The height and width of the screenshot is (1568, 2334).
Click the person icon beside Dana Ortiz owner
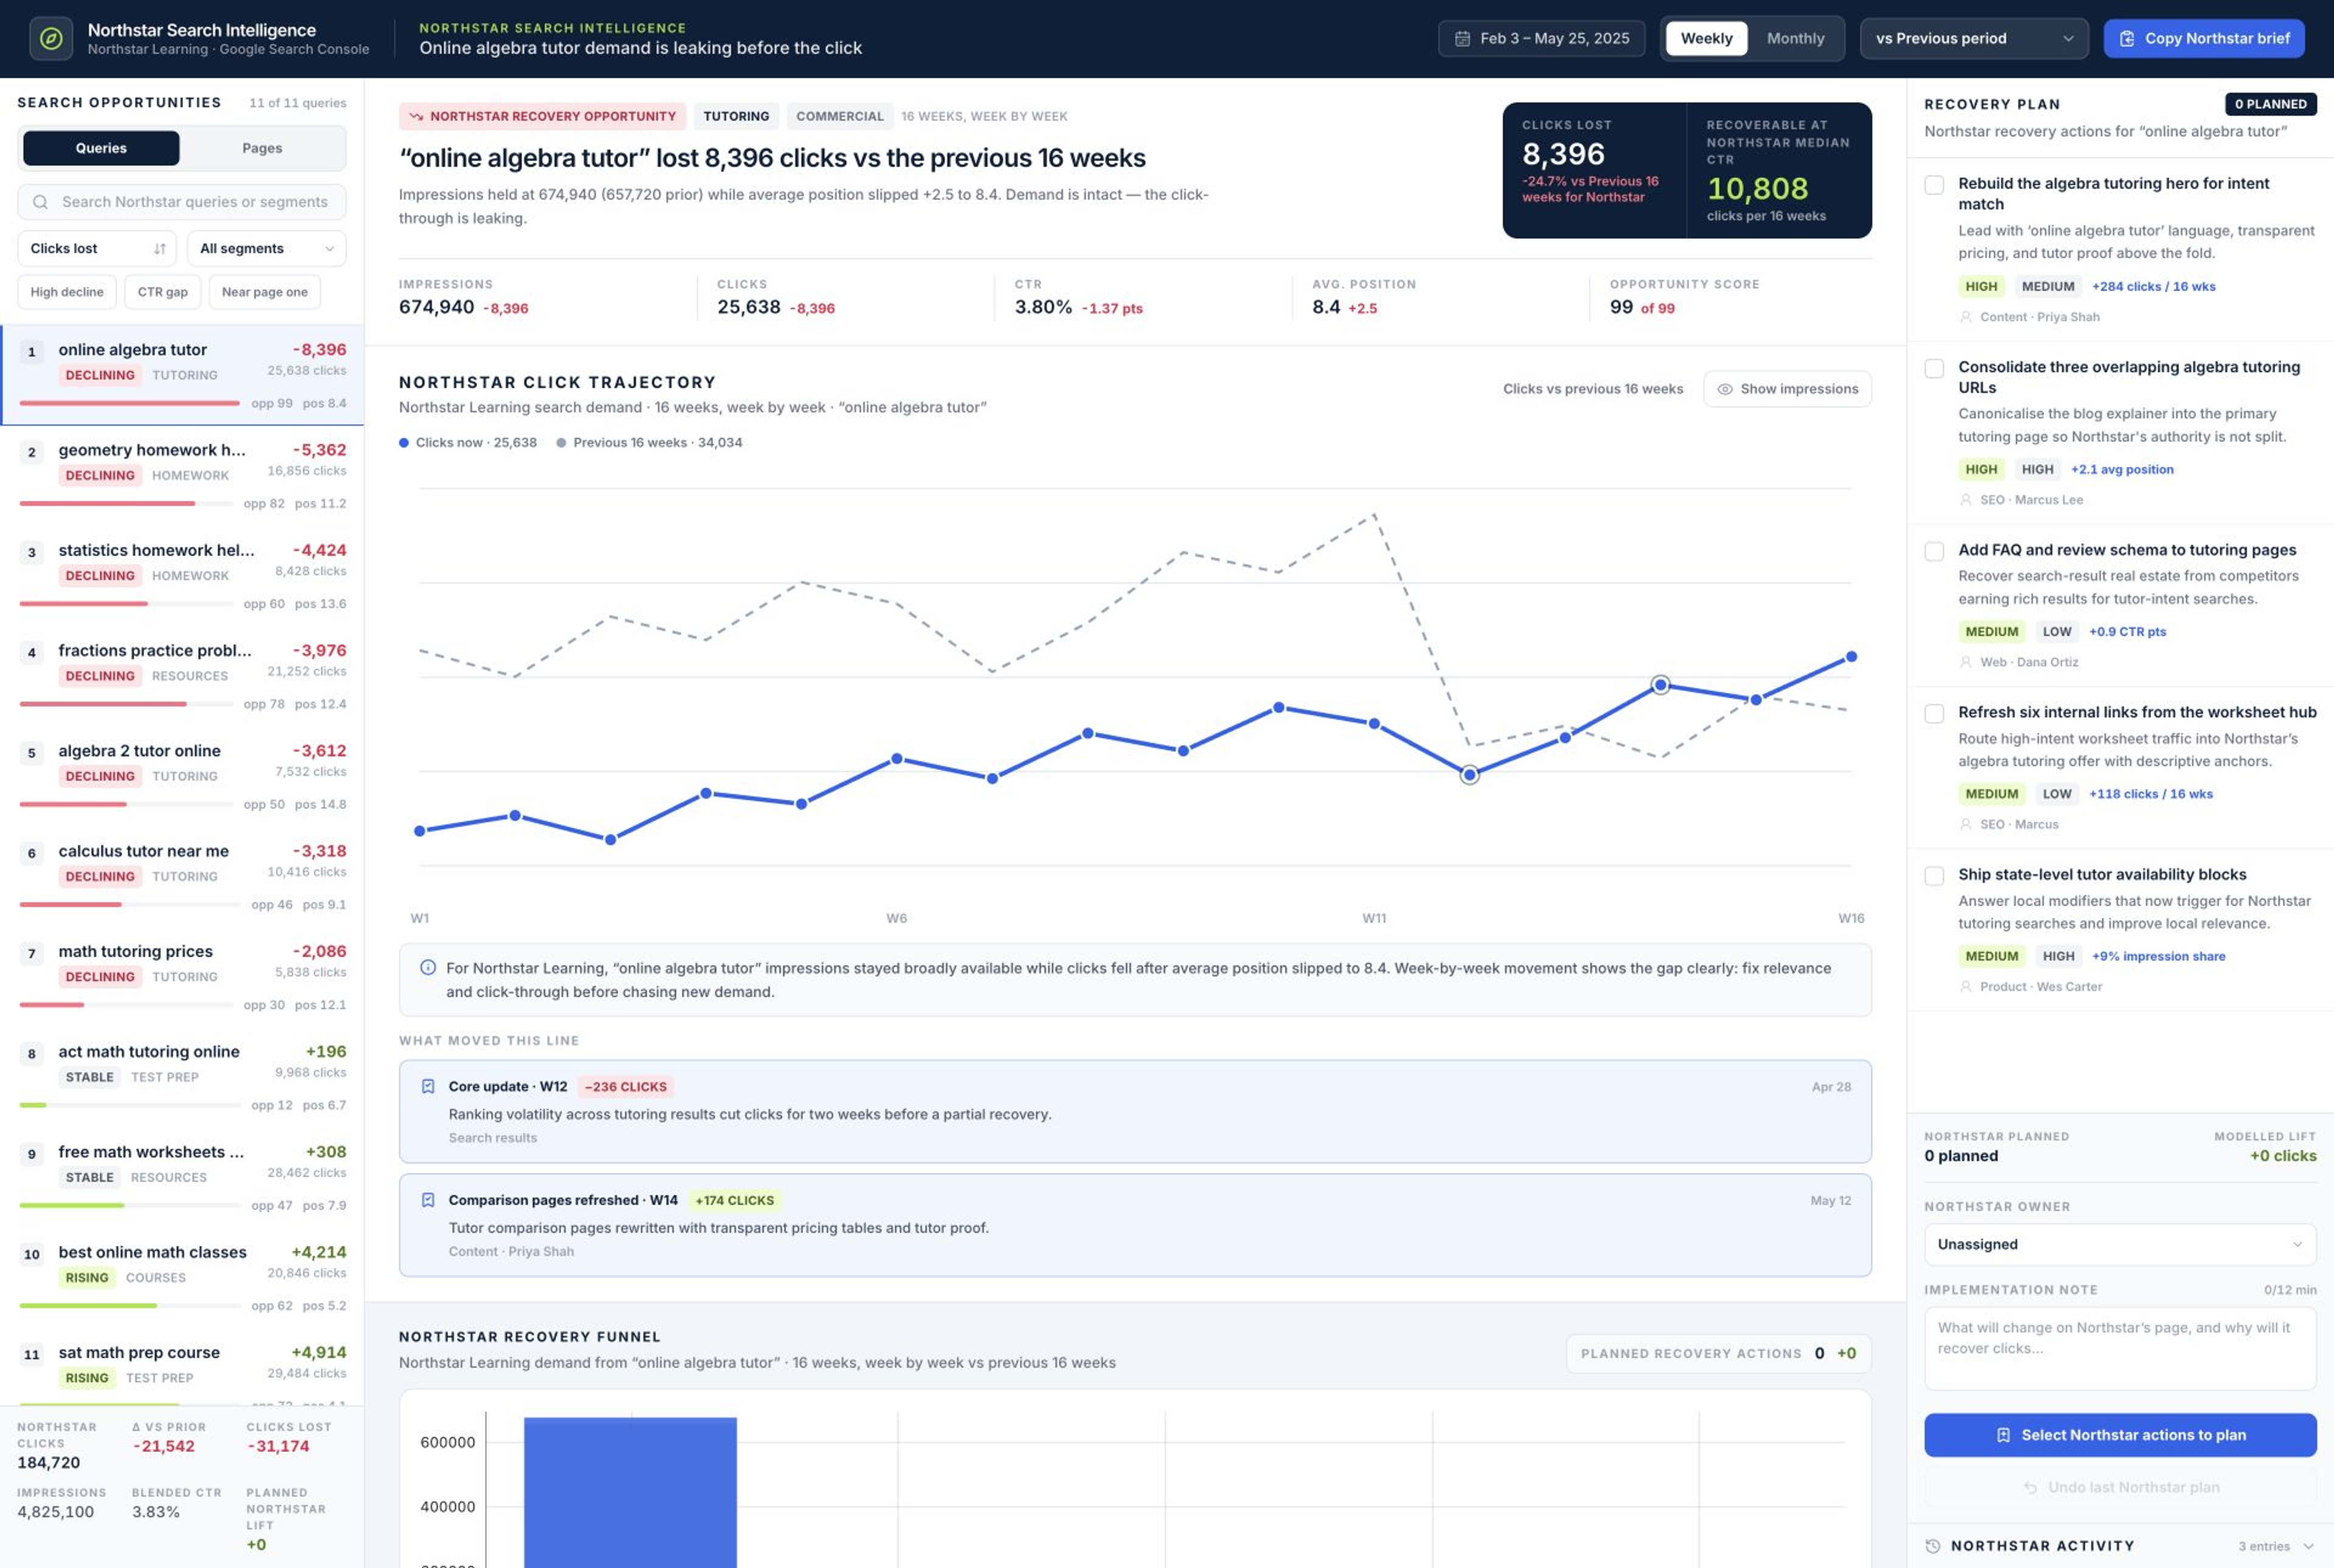coord(1966,662)
